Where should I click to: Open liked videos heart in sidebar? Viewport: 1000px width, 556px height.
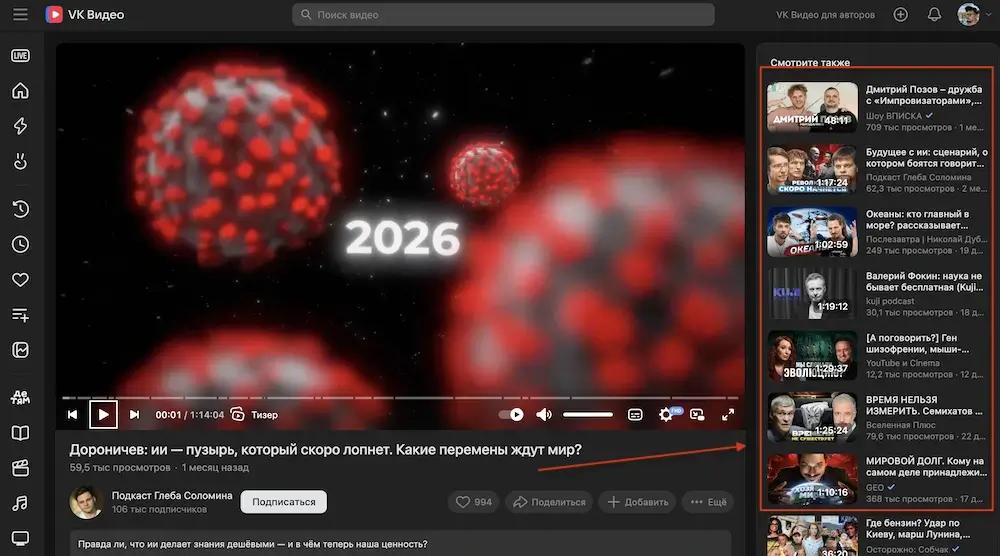(20, 279)
